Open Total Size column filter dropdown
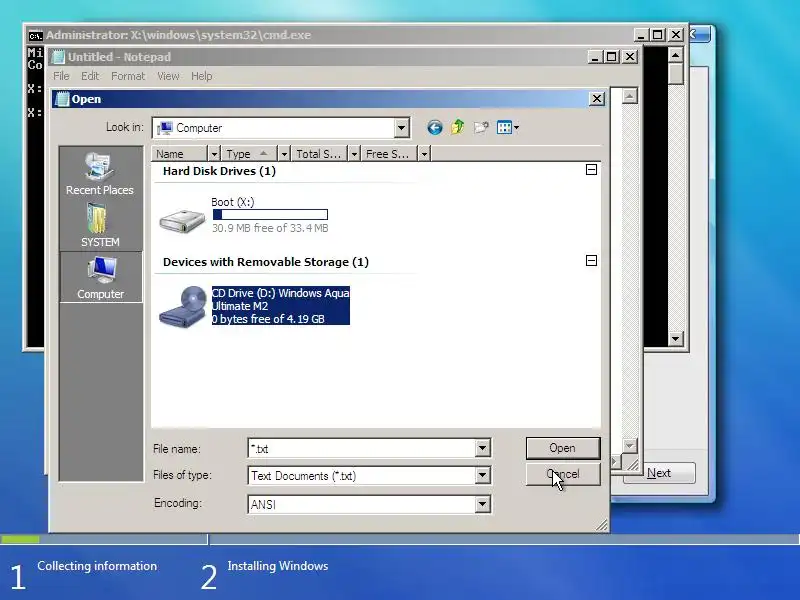This screenshot has height=600, width=800. point(354,154)
